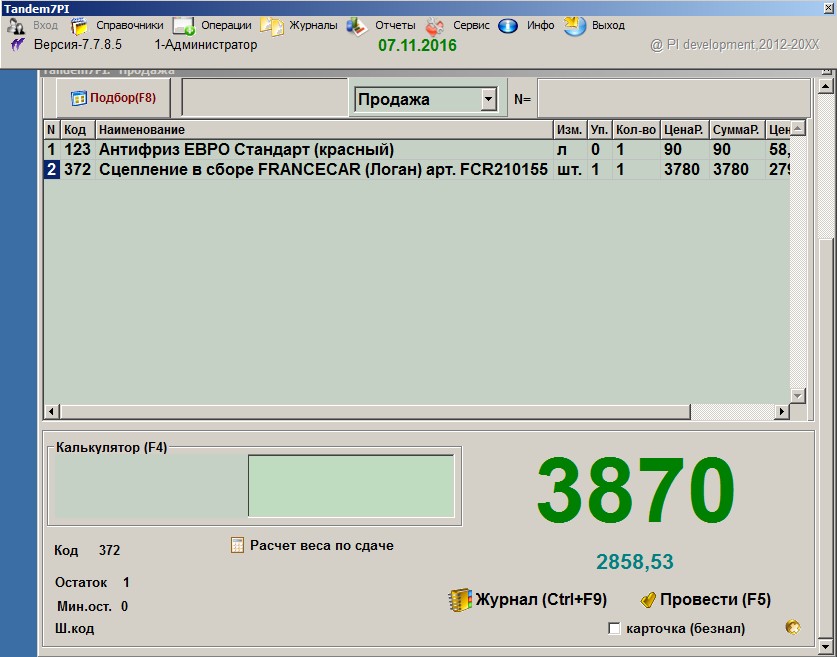Enable карточка (безнал) checkbox
837x657 pixels.
coord(614,629)
